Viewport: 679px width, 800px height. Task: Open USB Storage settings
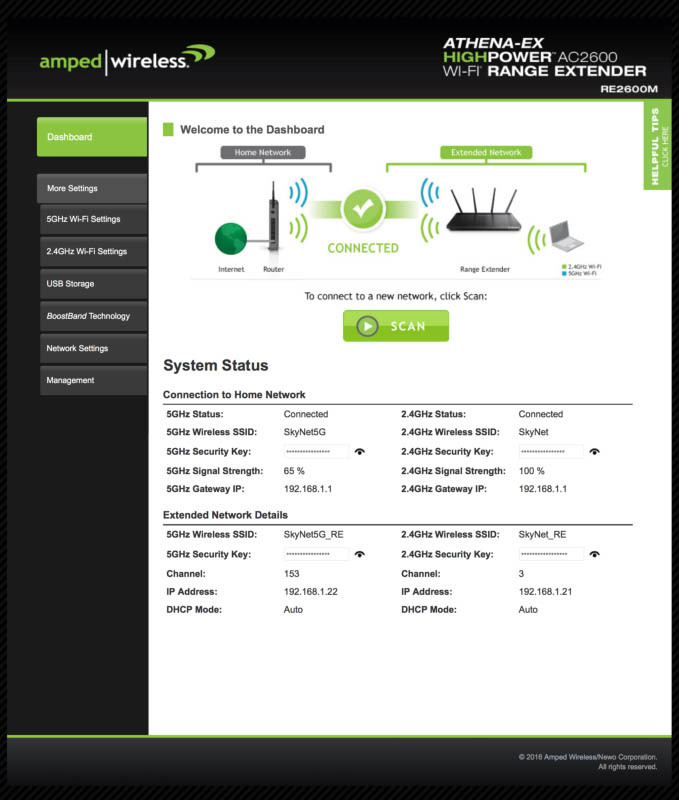pyautogui.click(x=93, y=284)
